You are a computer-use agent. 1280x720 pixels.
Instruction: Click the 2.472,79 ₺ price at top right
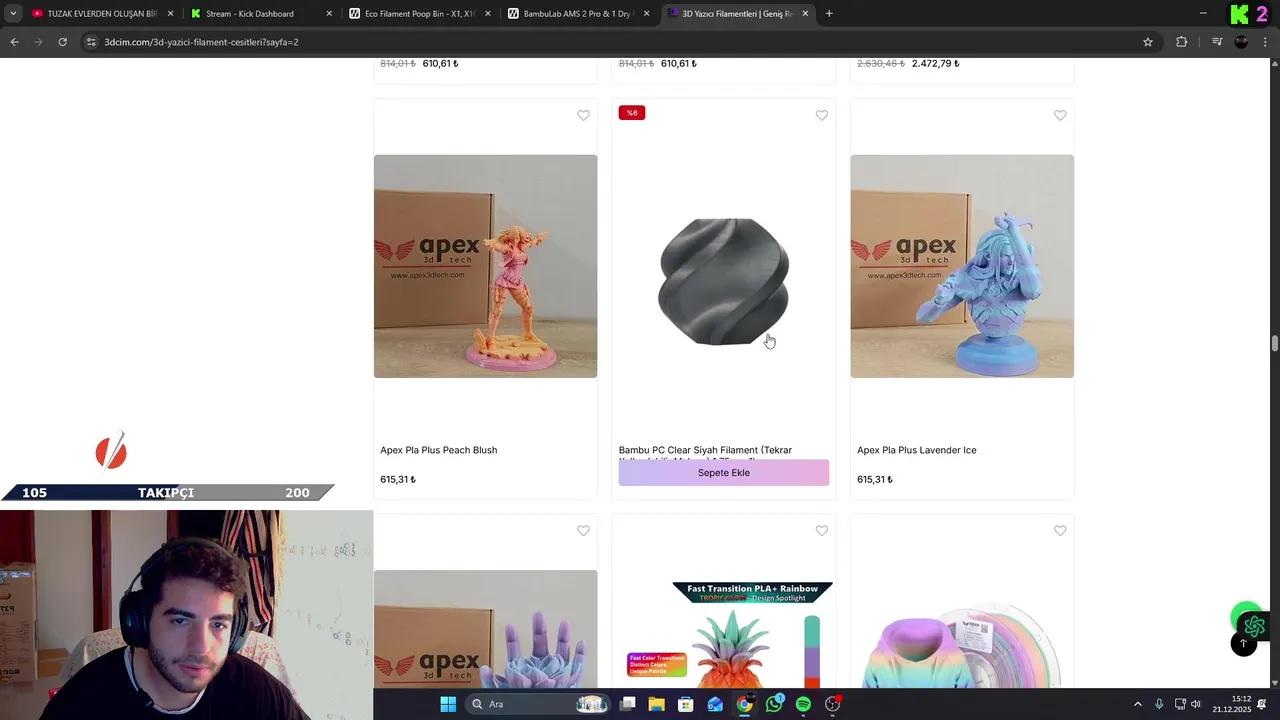coord(935,63)
